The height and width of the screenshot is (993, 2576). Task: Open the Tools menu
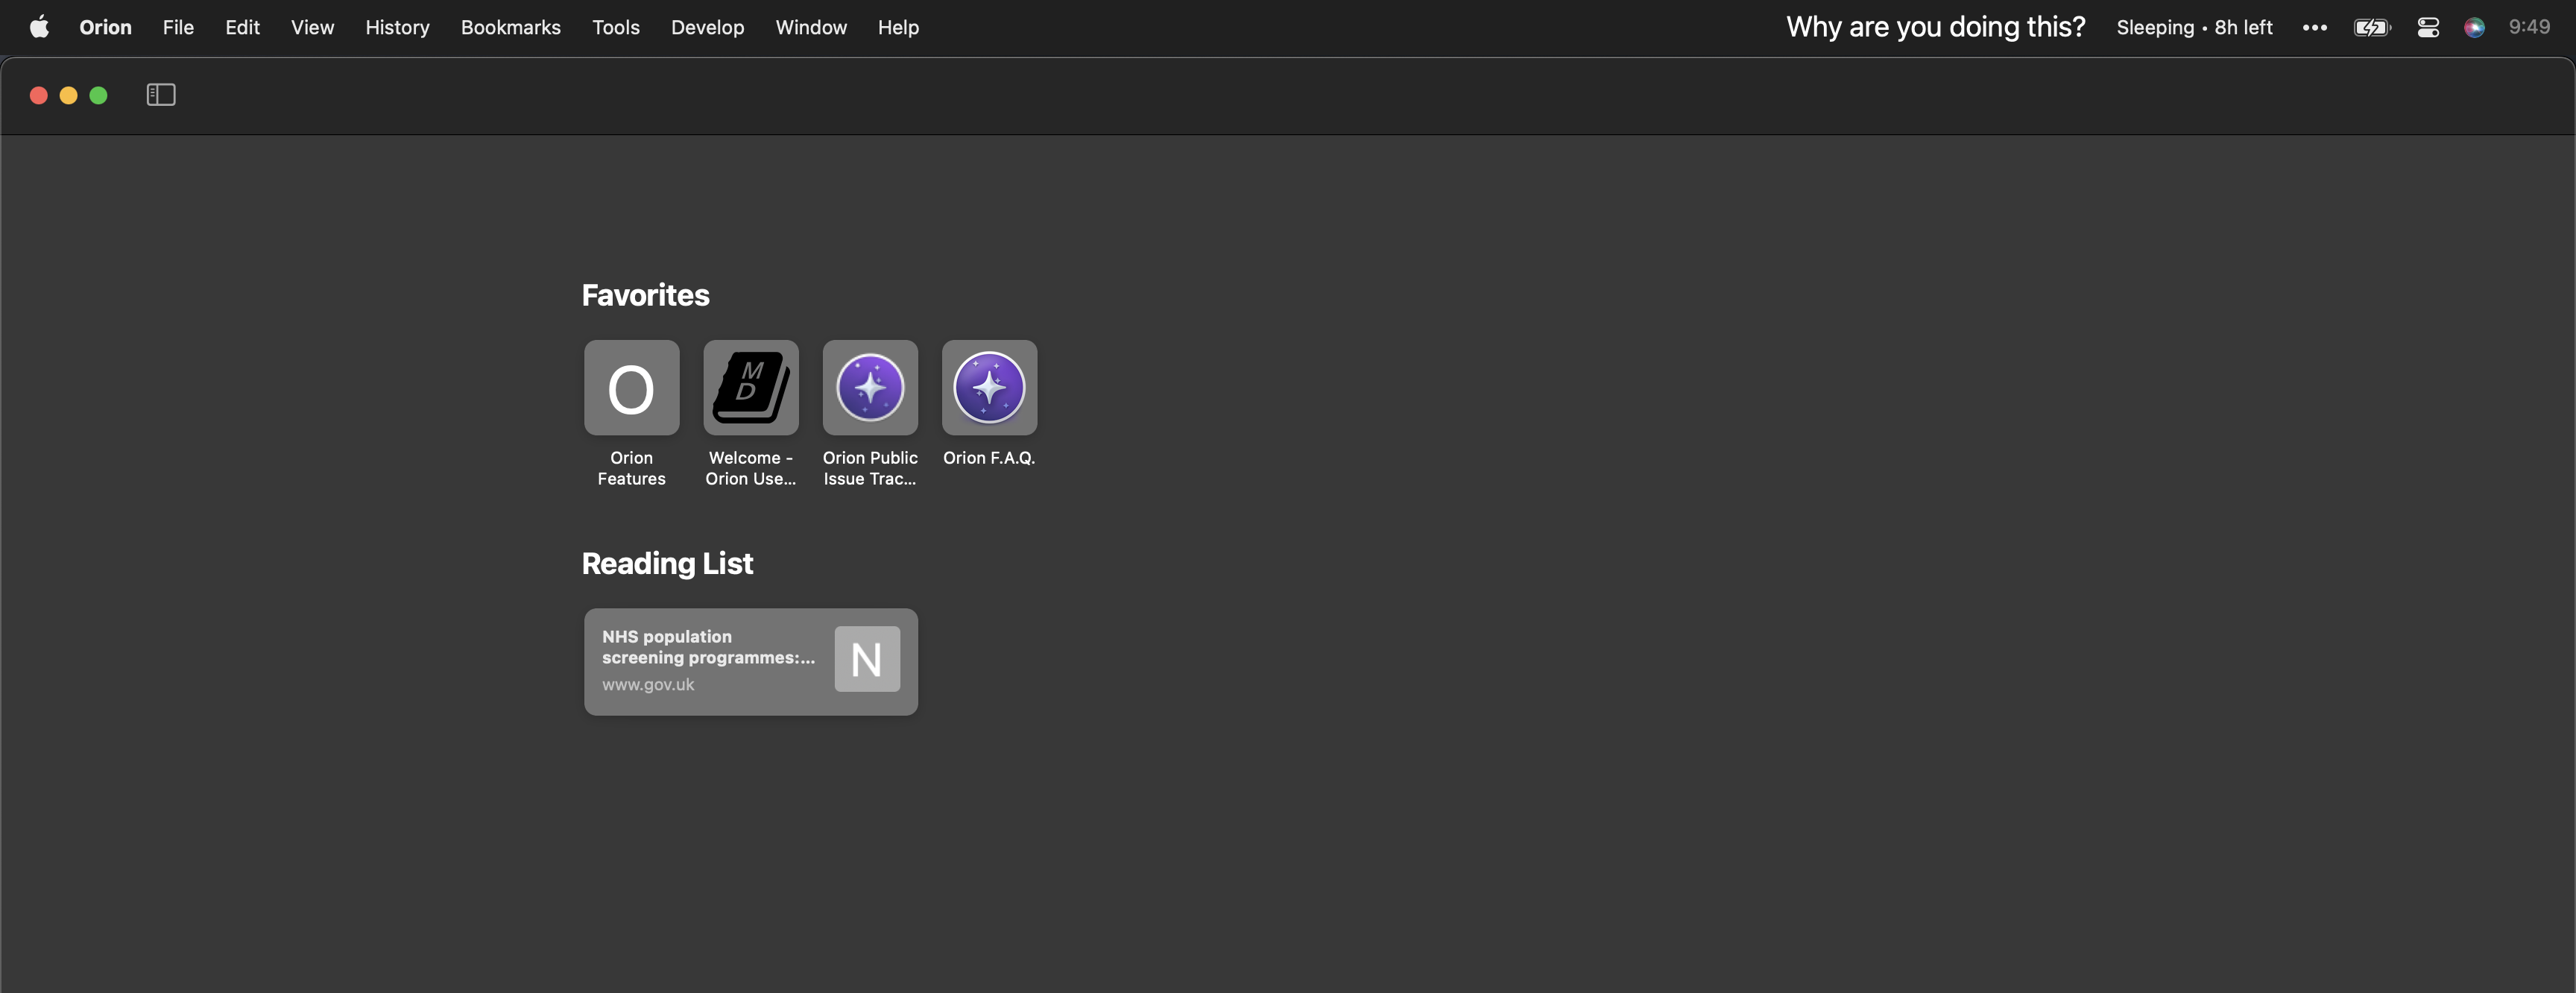coord(615,27)
